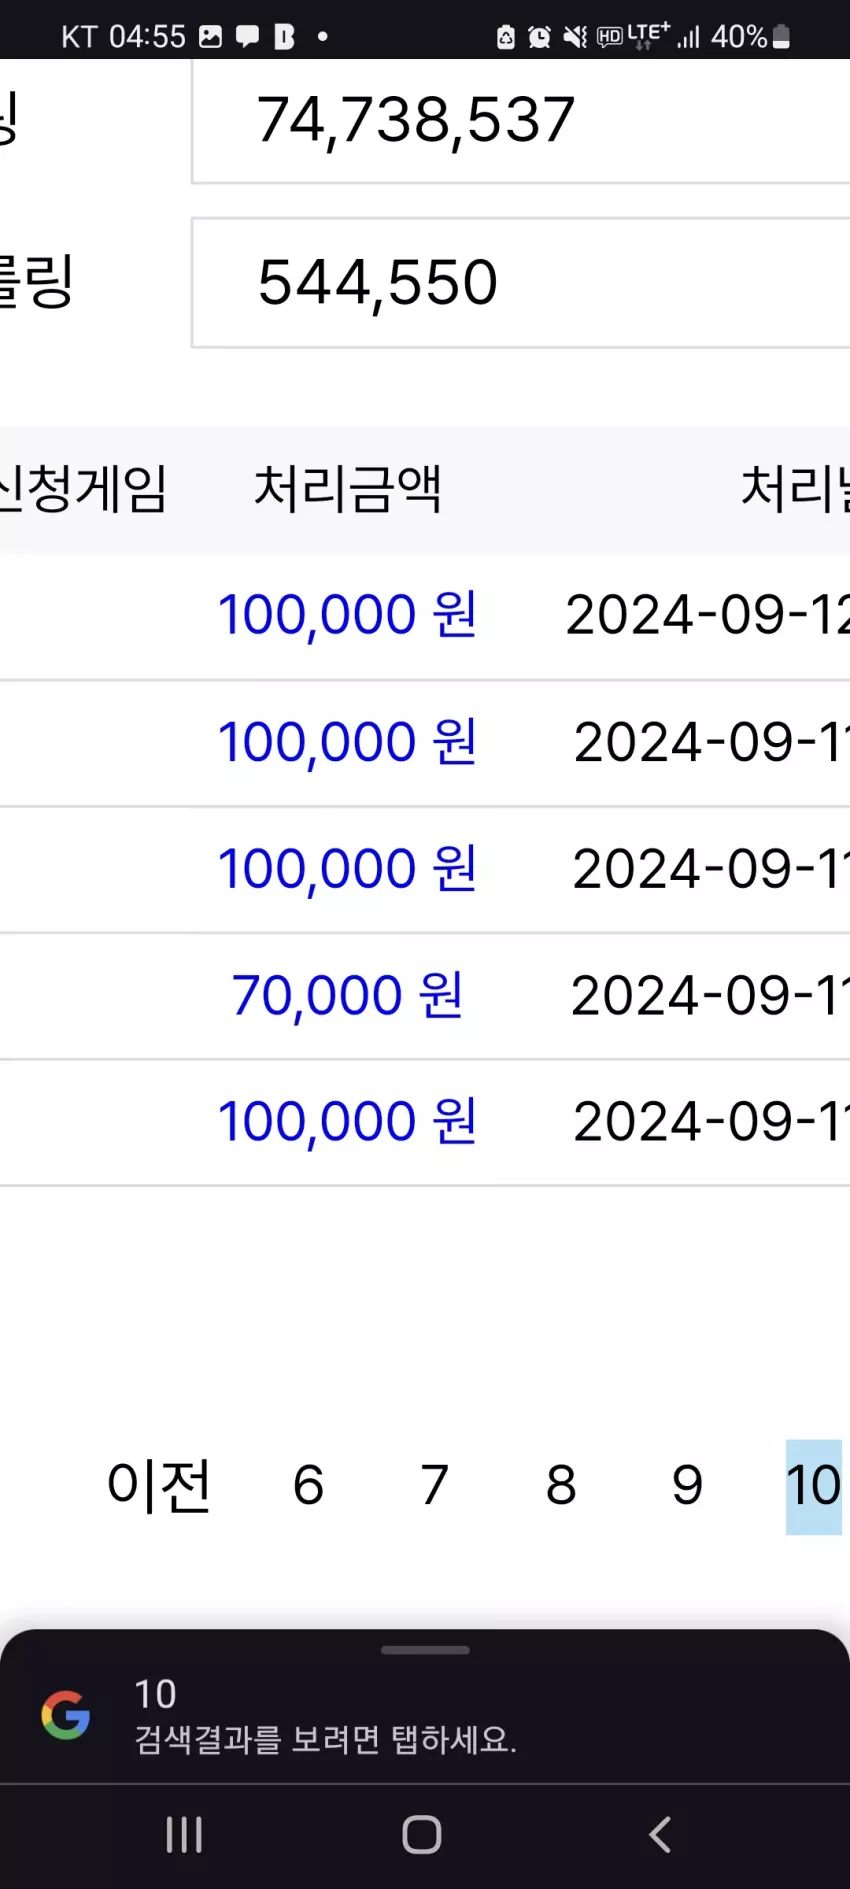This screenshot has height=1889, width=850.
Task: Tap the 70,000 원 amount row
Action: (x=425, y=996)
